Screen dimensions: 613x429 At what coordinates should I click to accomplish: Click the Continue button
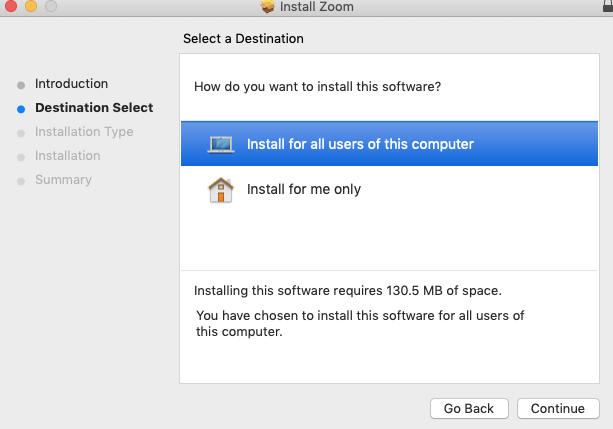coord(558,408)
